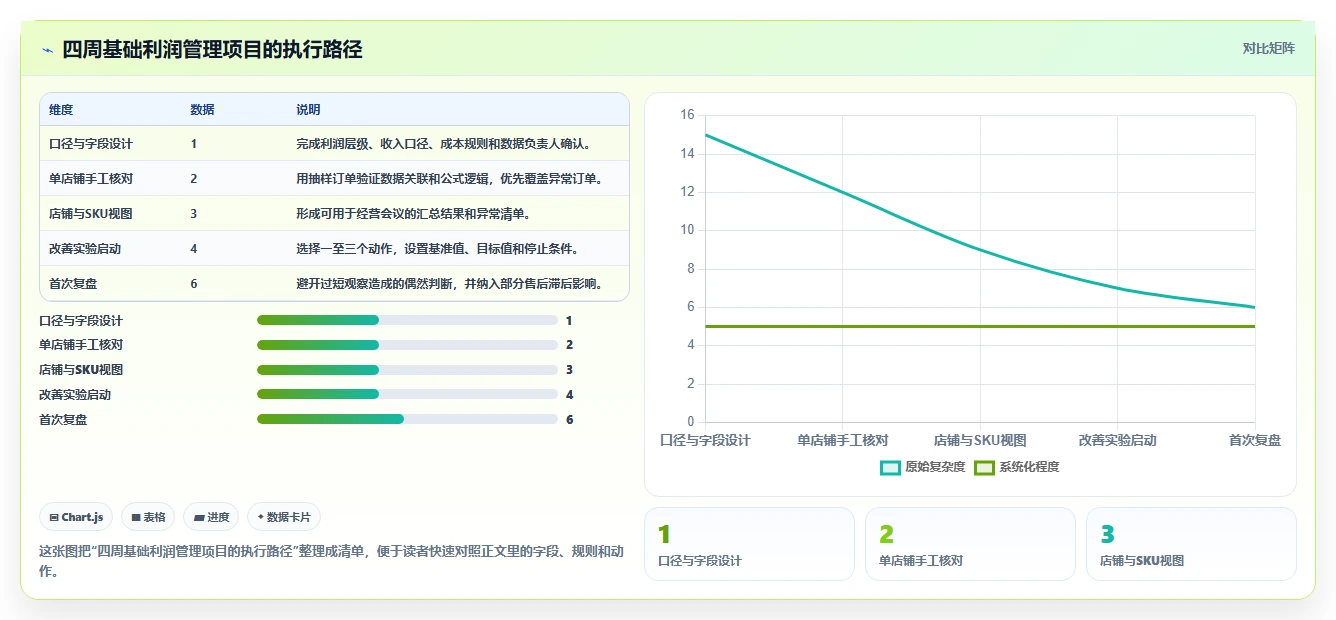Click value 6 in 首次复盘 table row
The image size is (1336, 620).
pyautogui.click(x=194, y=284)
